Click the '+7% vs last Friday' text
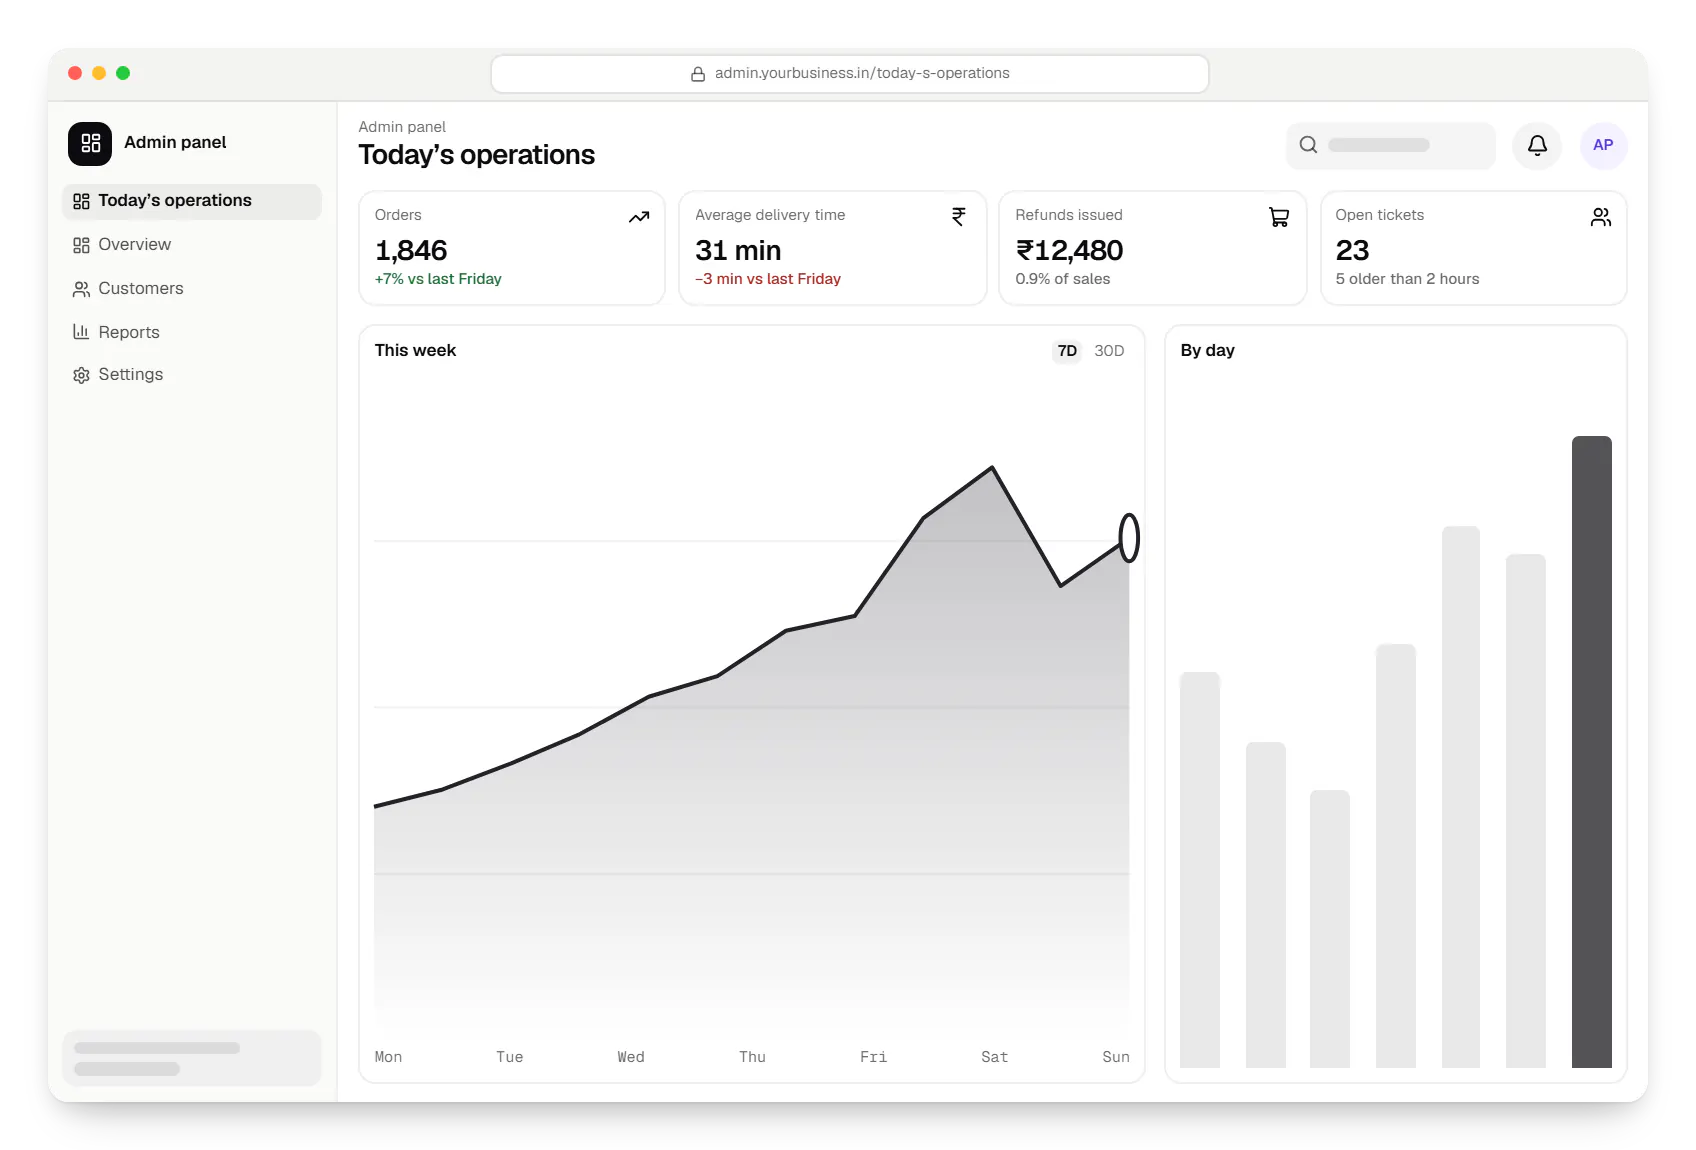 (x=438, y=279)
